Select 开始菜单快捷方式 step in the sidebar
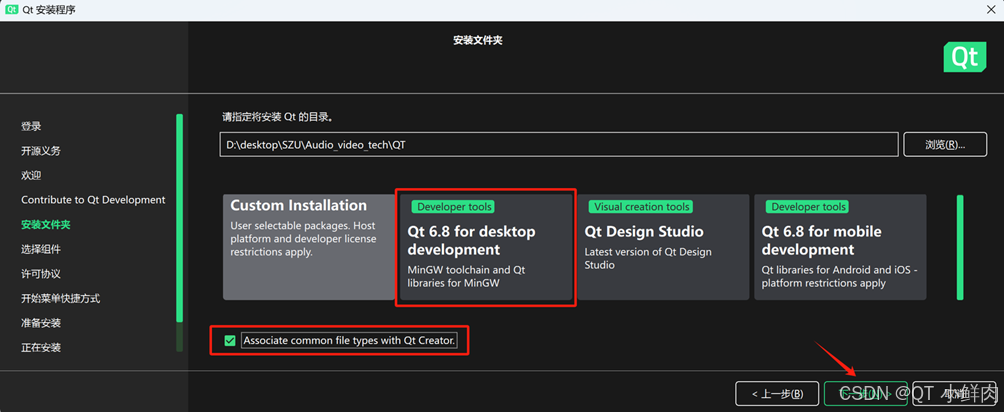 (x=60, y=299)
